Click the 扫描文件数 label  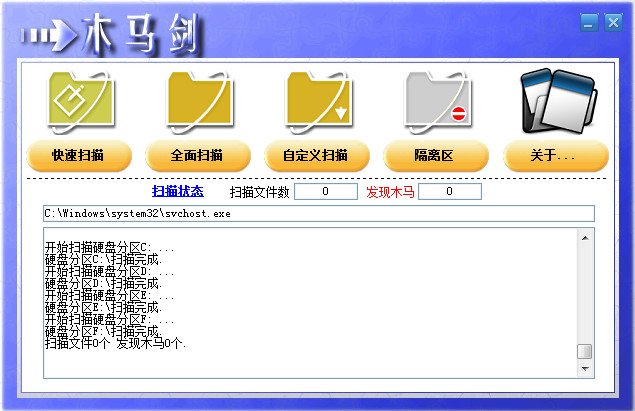click(260, 192)
